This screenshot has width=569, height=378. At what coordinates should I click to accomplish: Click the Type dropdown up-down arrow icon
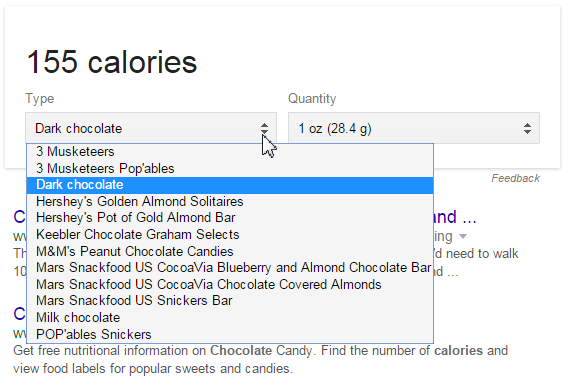click(264, 128)
